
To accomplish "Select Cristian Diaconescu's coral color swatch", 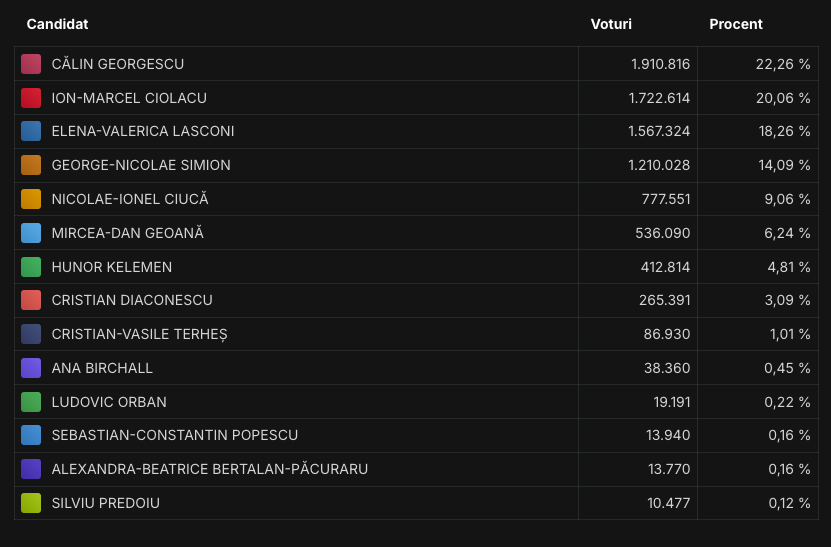I will click(x=31, y=300).
